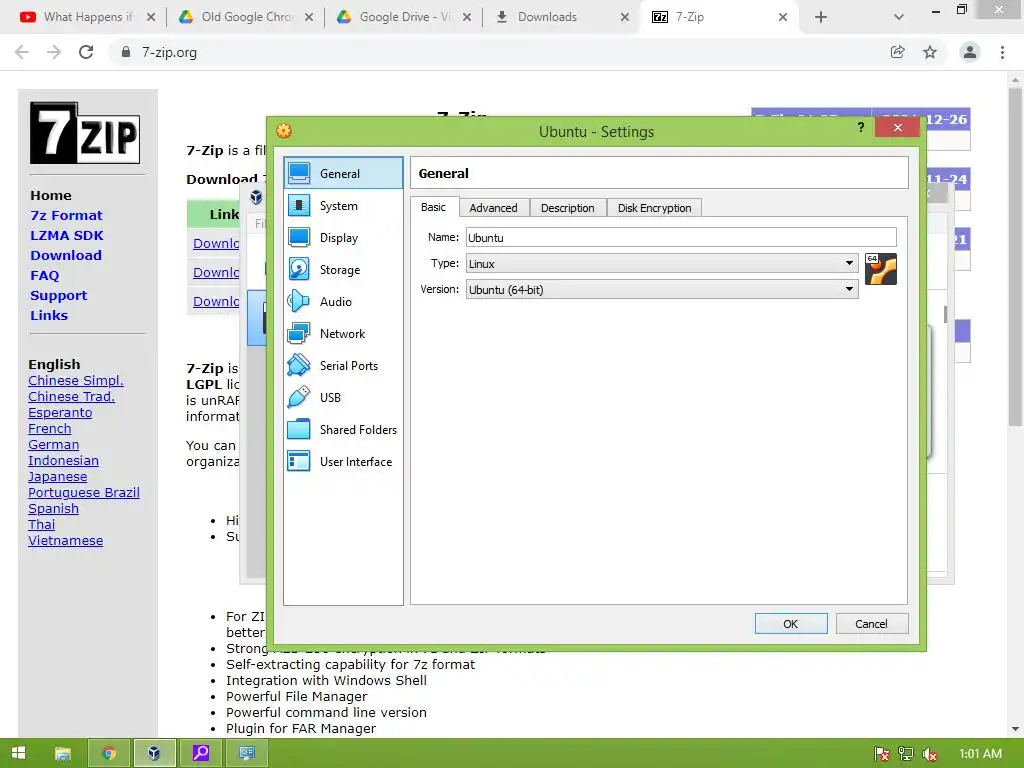This screenshot has width=1024, height=768.
Task: Open the Windows Start button
Action: point(18,753)
